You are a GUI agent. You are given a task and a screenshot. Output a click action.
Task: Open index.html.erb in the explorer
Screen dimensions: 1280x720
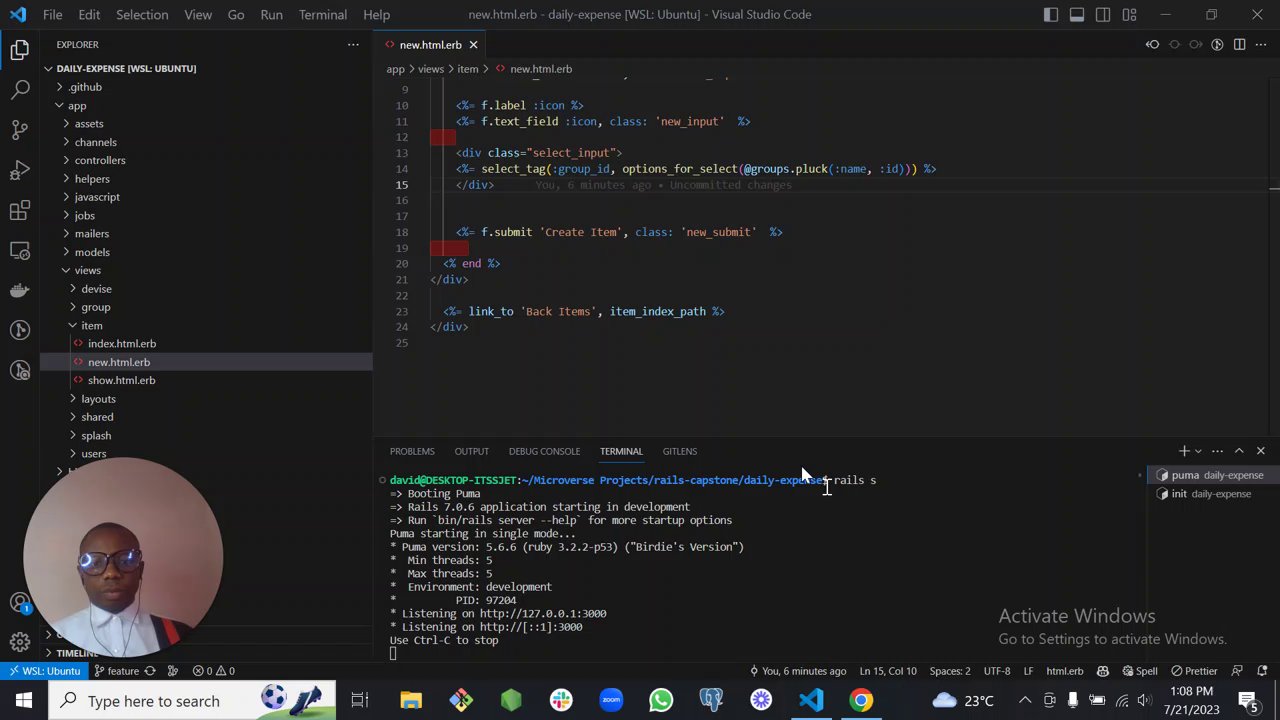click(x=122, y=344)
